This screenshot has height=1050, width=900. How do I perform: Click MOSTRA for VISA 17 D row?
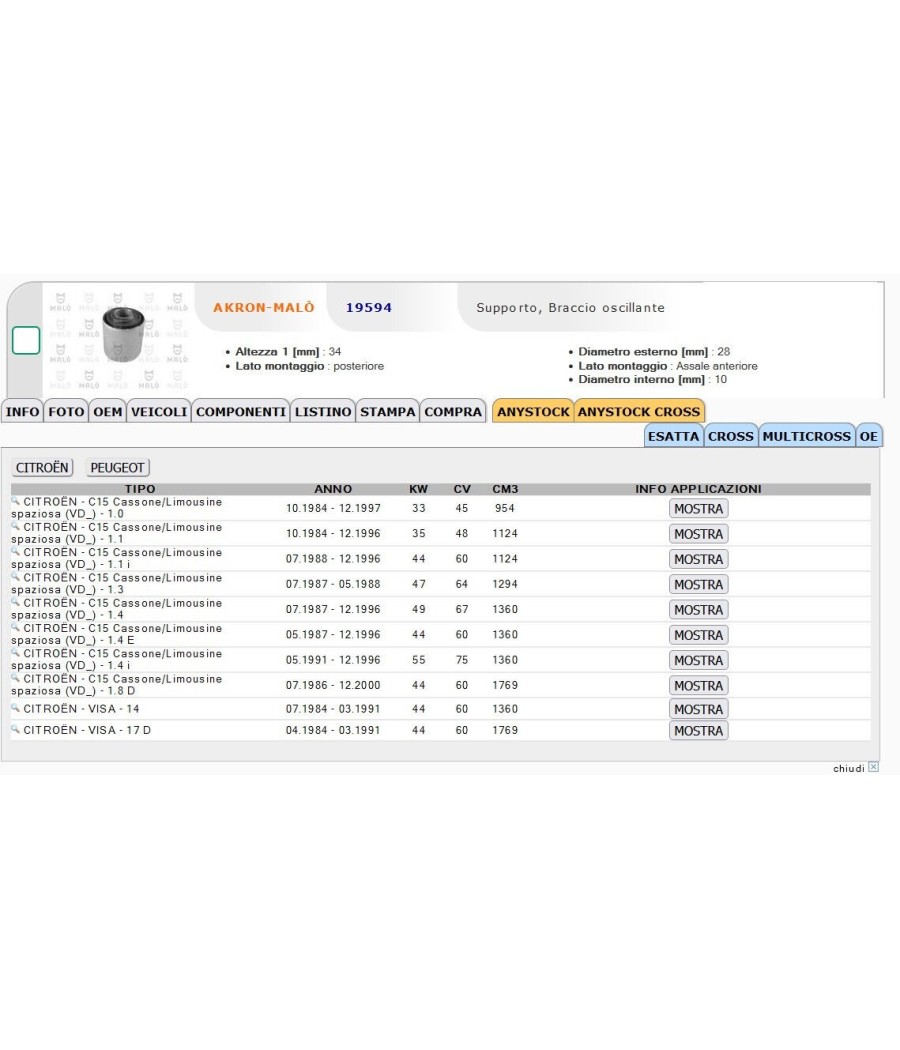tap(698, 731)
